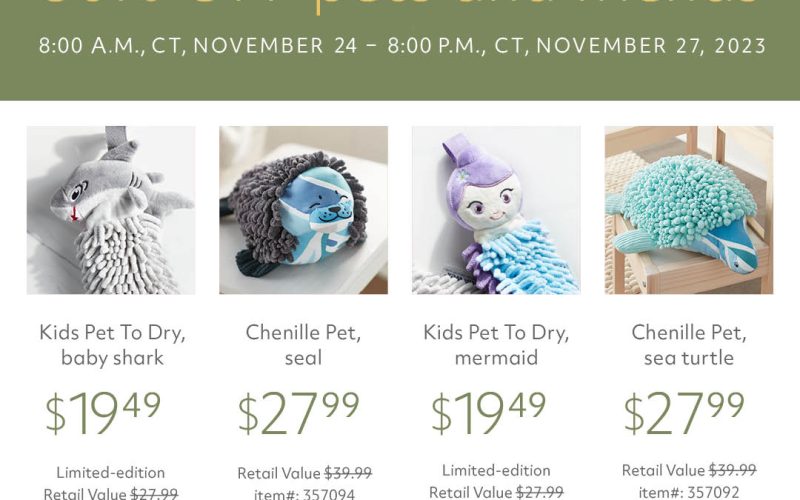
Task: Click item number 357094
Action: (304, 492)
